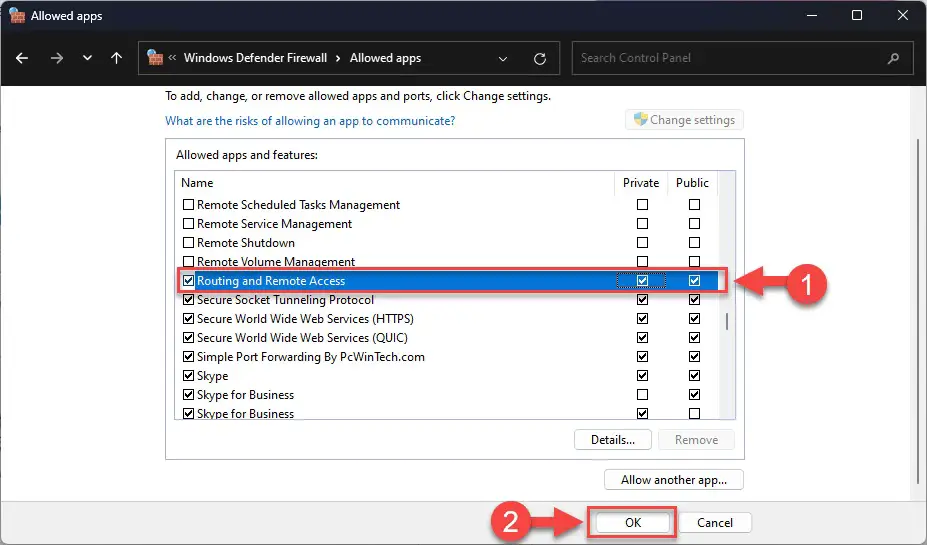Go up one level with up arrow
927x545 pixels.
(x=116, y=58)
